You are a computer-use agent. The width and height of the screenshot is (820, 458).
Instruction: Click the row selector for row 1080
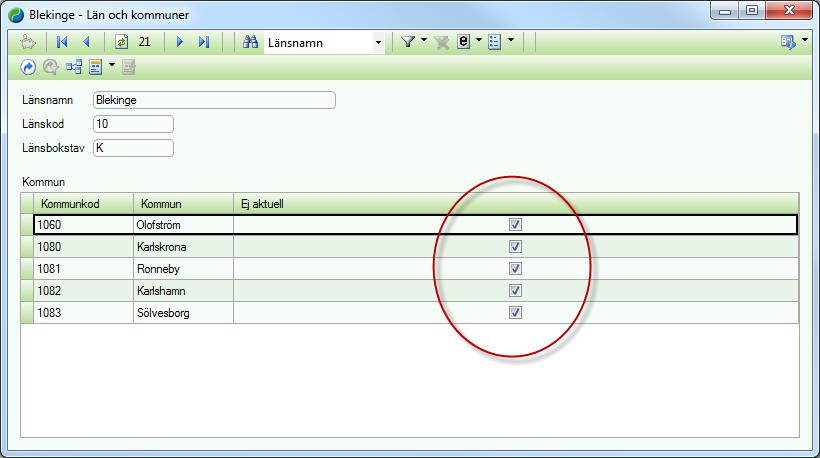point(27,247)
